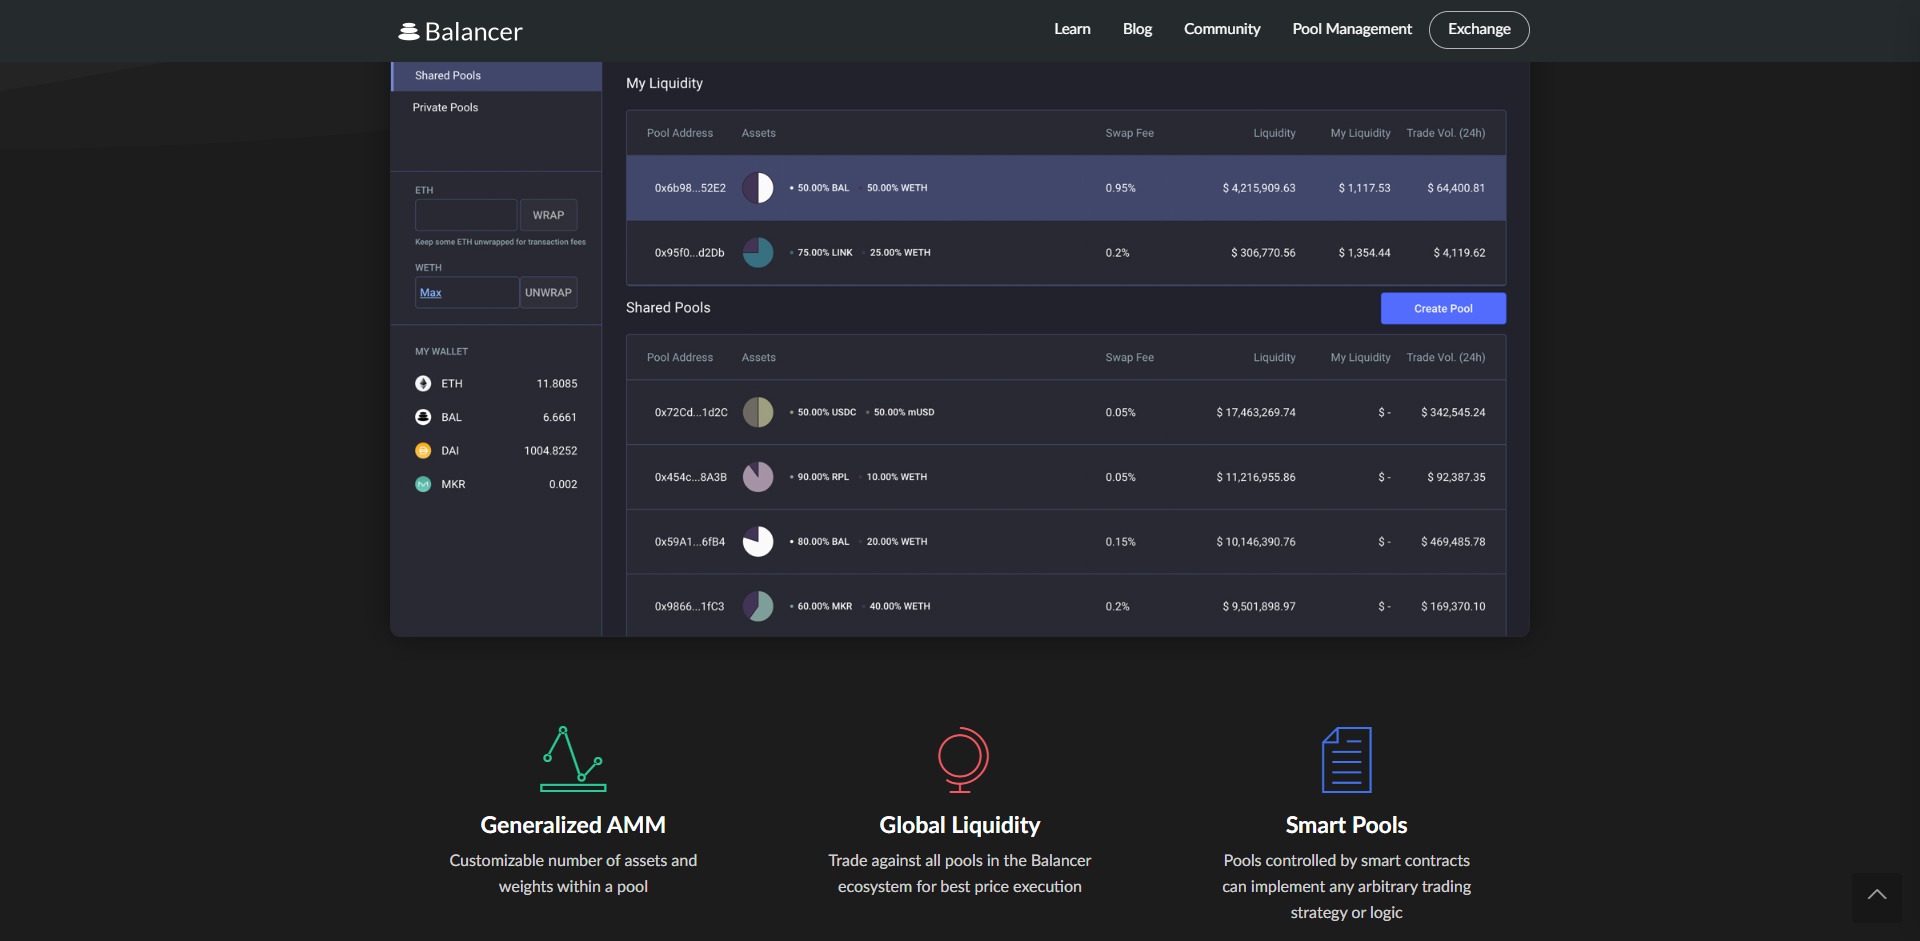Click the BAL wallet token icon
The height and width of the screenshot is (941, 1920).
coord(423,417)
